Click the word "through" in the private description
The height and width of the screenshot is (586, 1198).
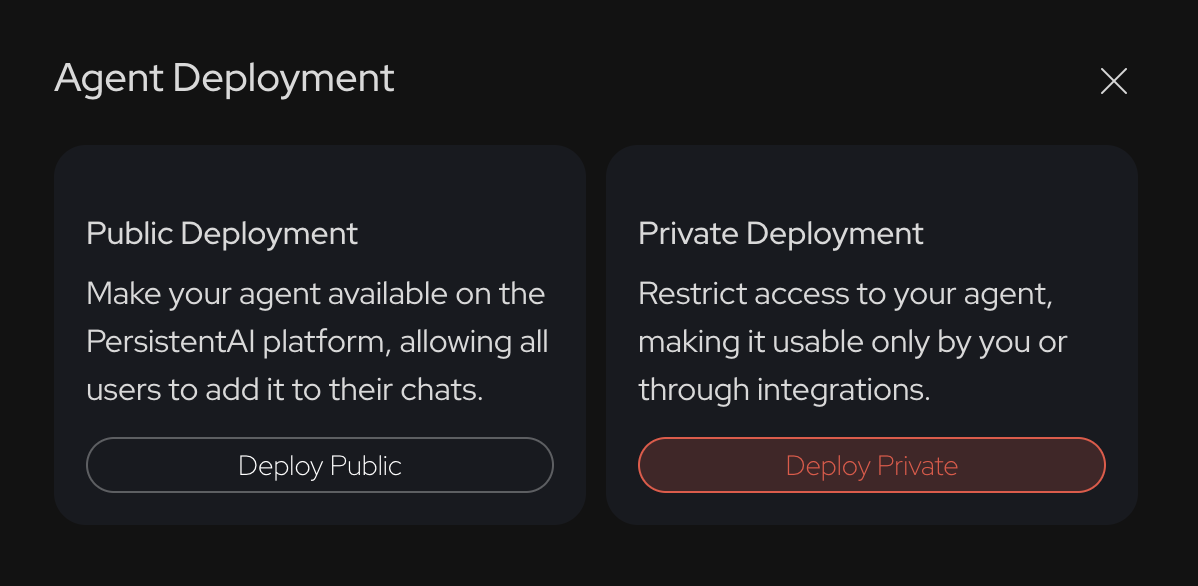click(694, 390)
